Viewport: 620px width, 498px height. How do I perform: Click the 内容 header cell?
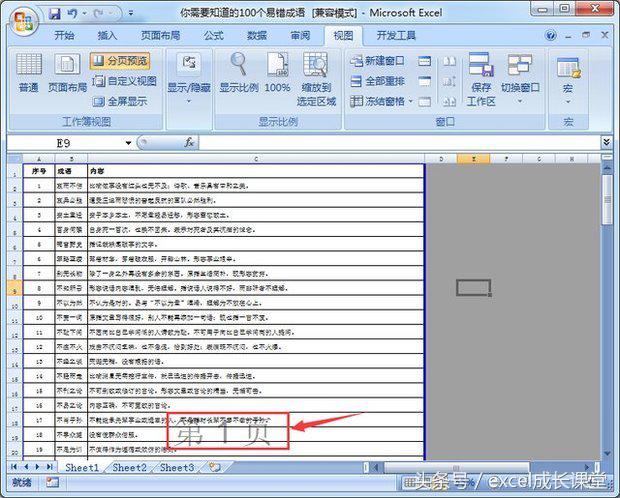tap(255, 171)
